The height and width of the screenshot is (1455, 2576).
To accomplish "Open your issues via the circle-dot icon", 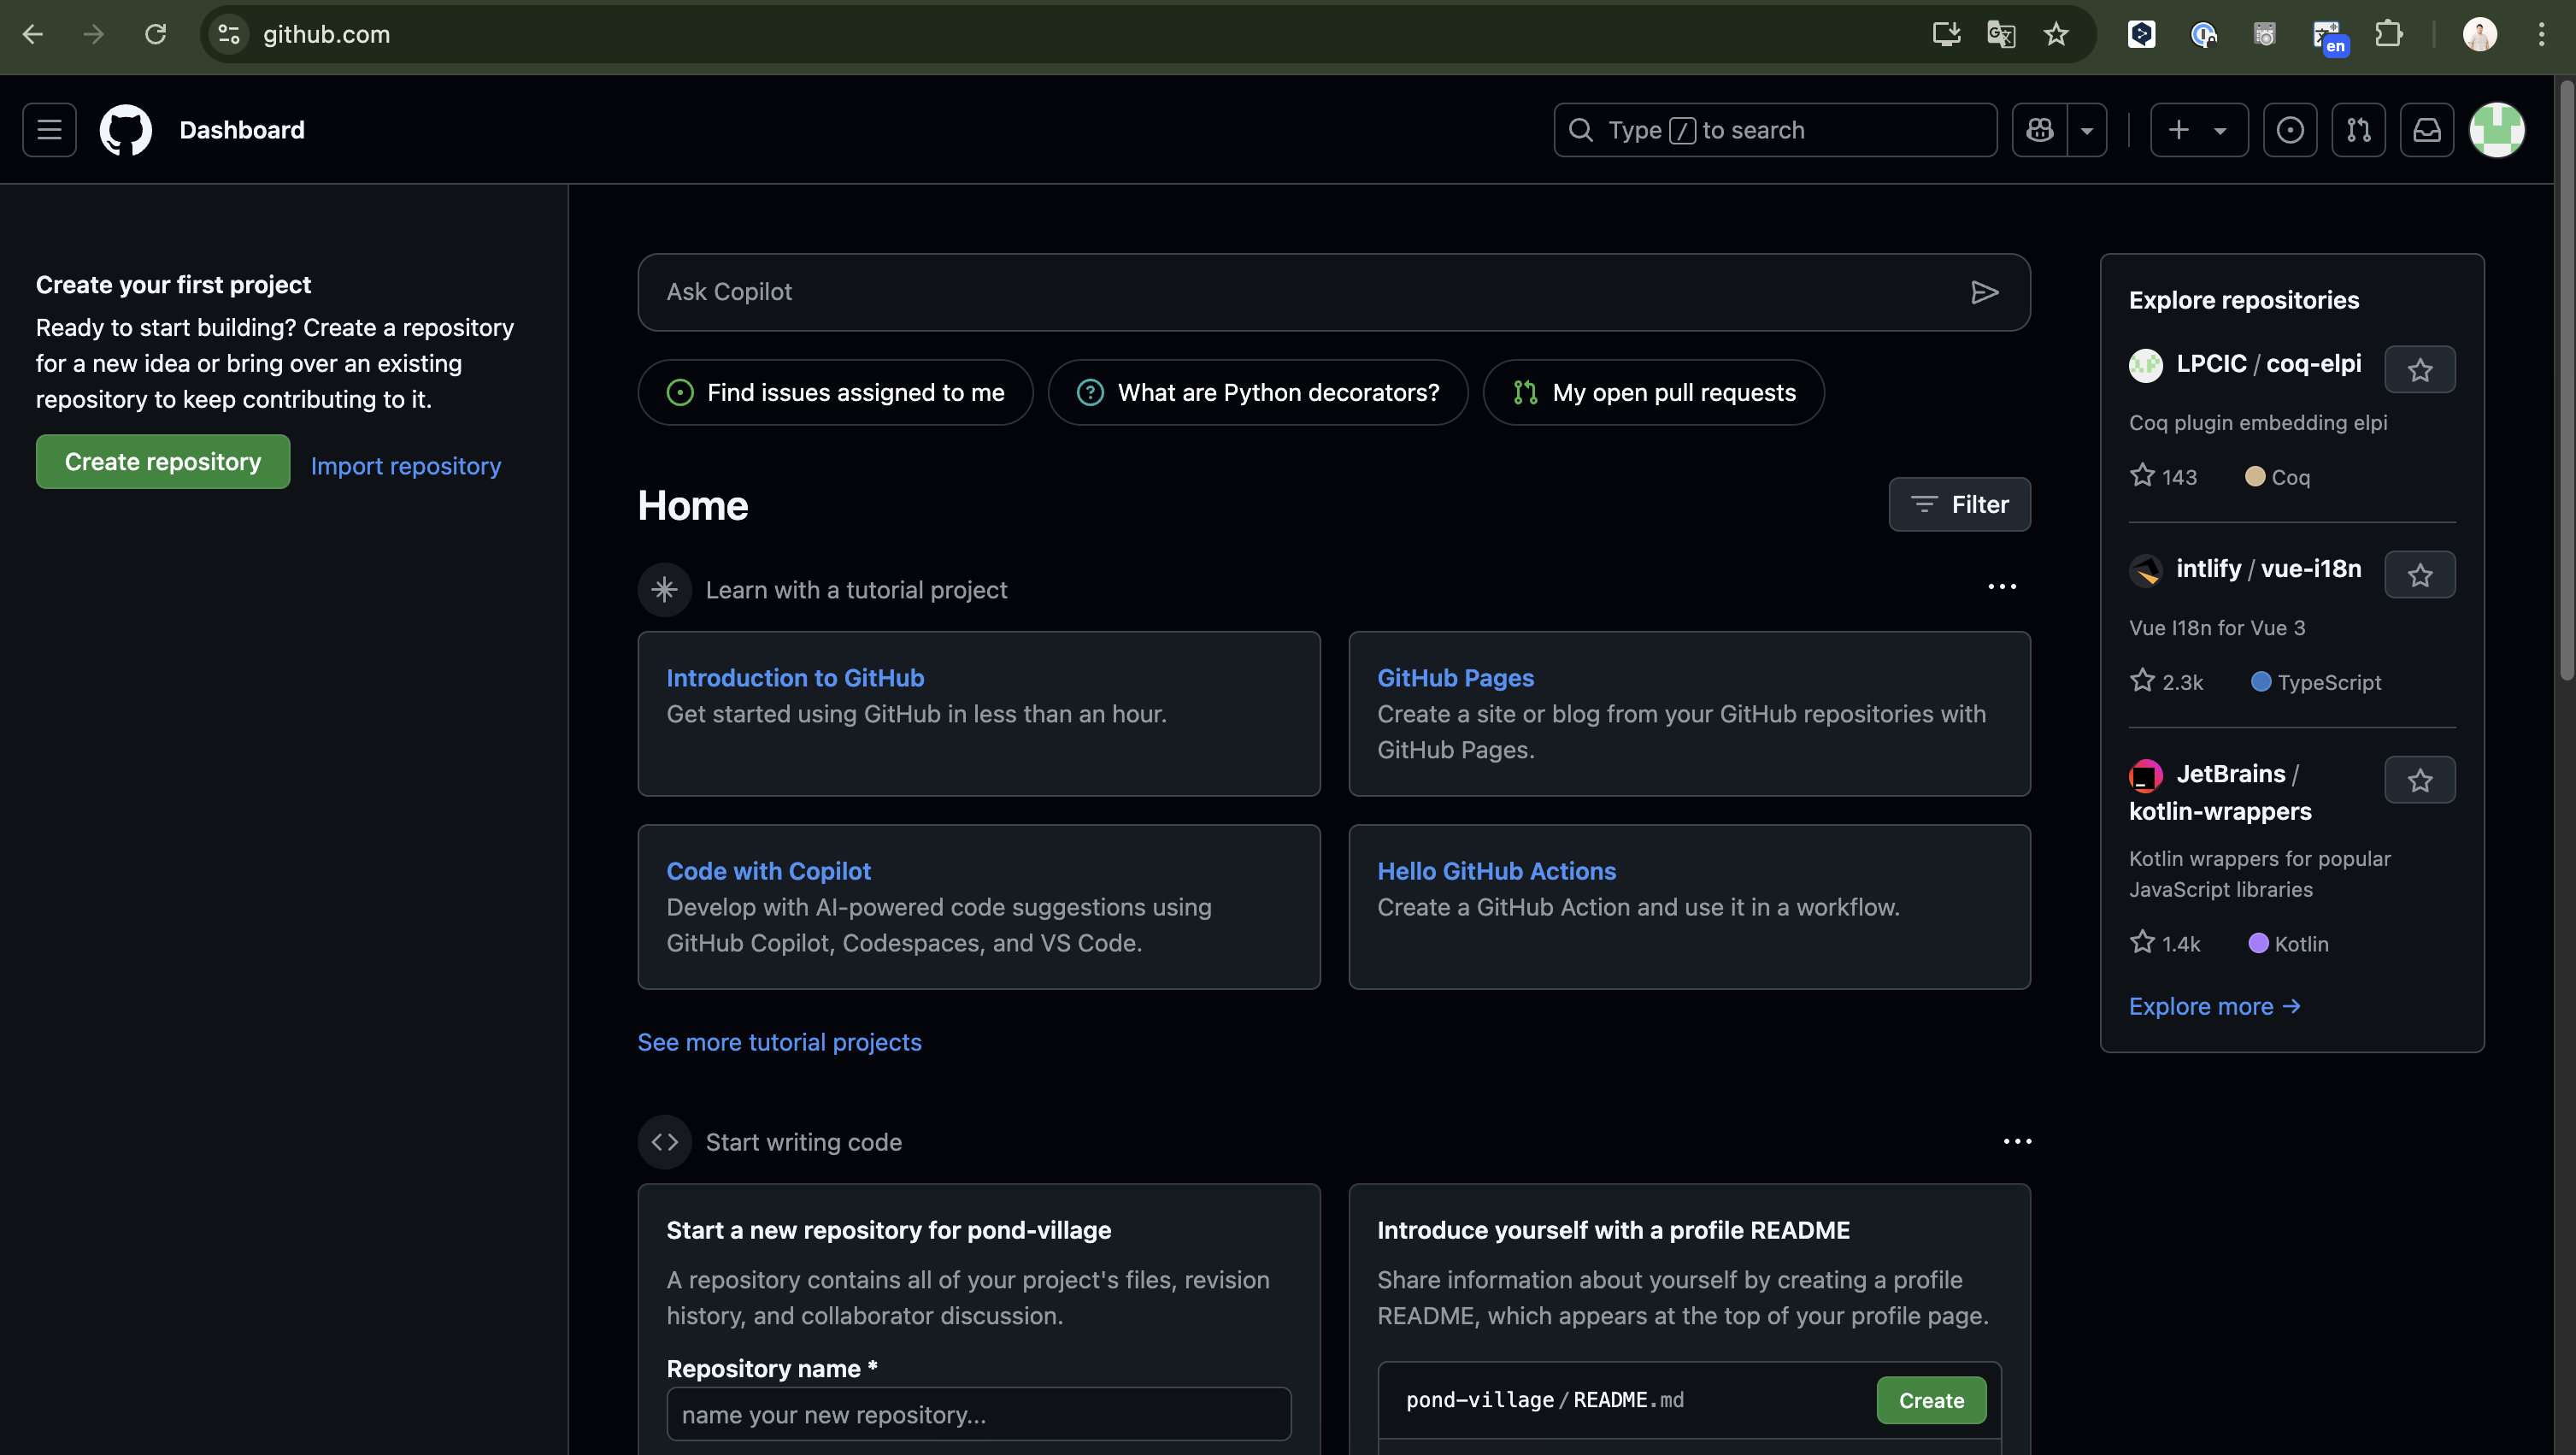I will pos(2290,129).
